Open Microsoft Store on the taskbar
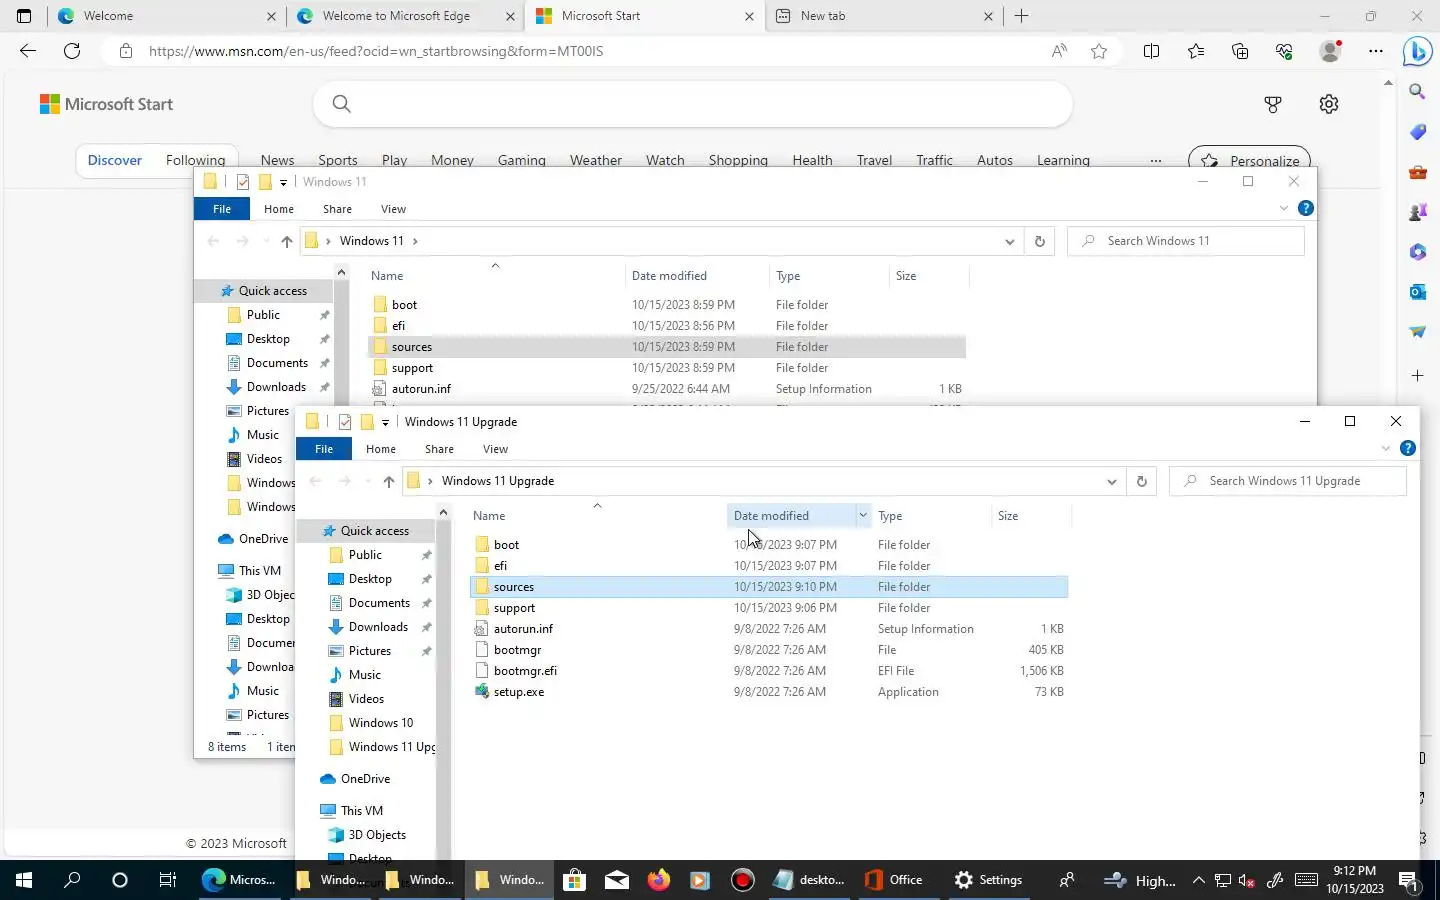 [x=574, y=880]
